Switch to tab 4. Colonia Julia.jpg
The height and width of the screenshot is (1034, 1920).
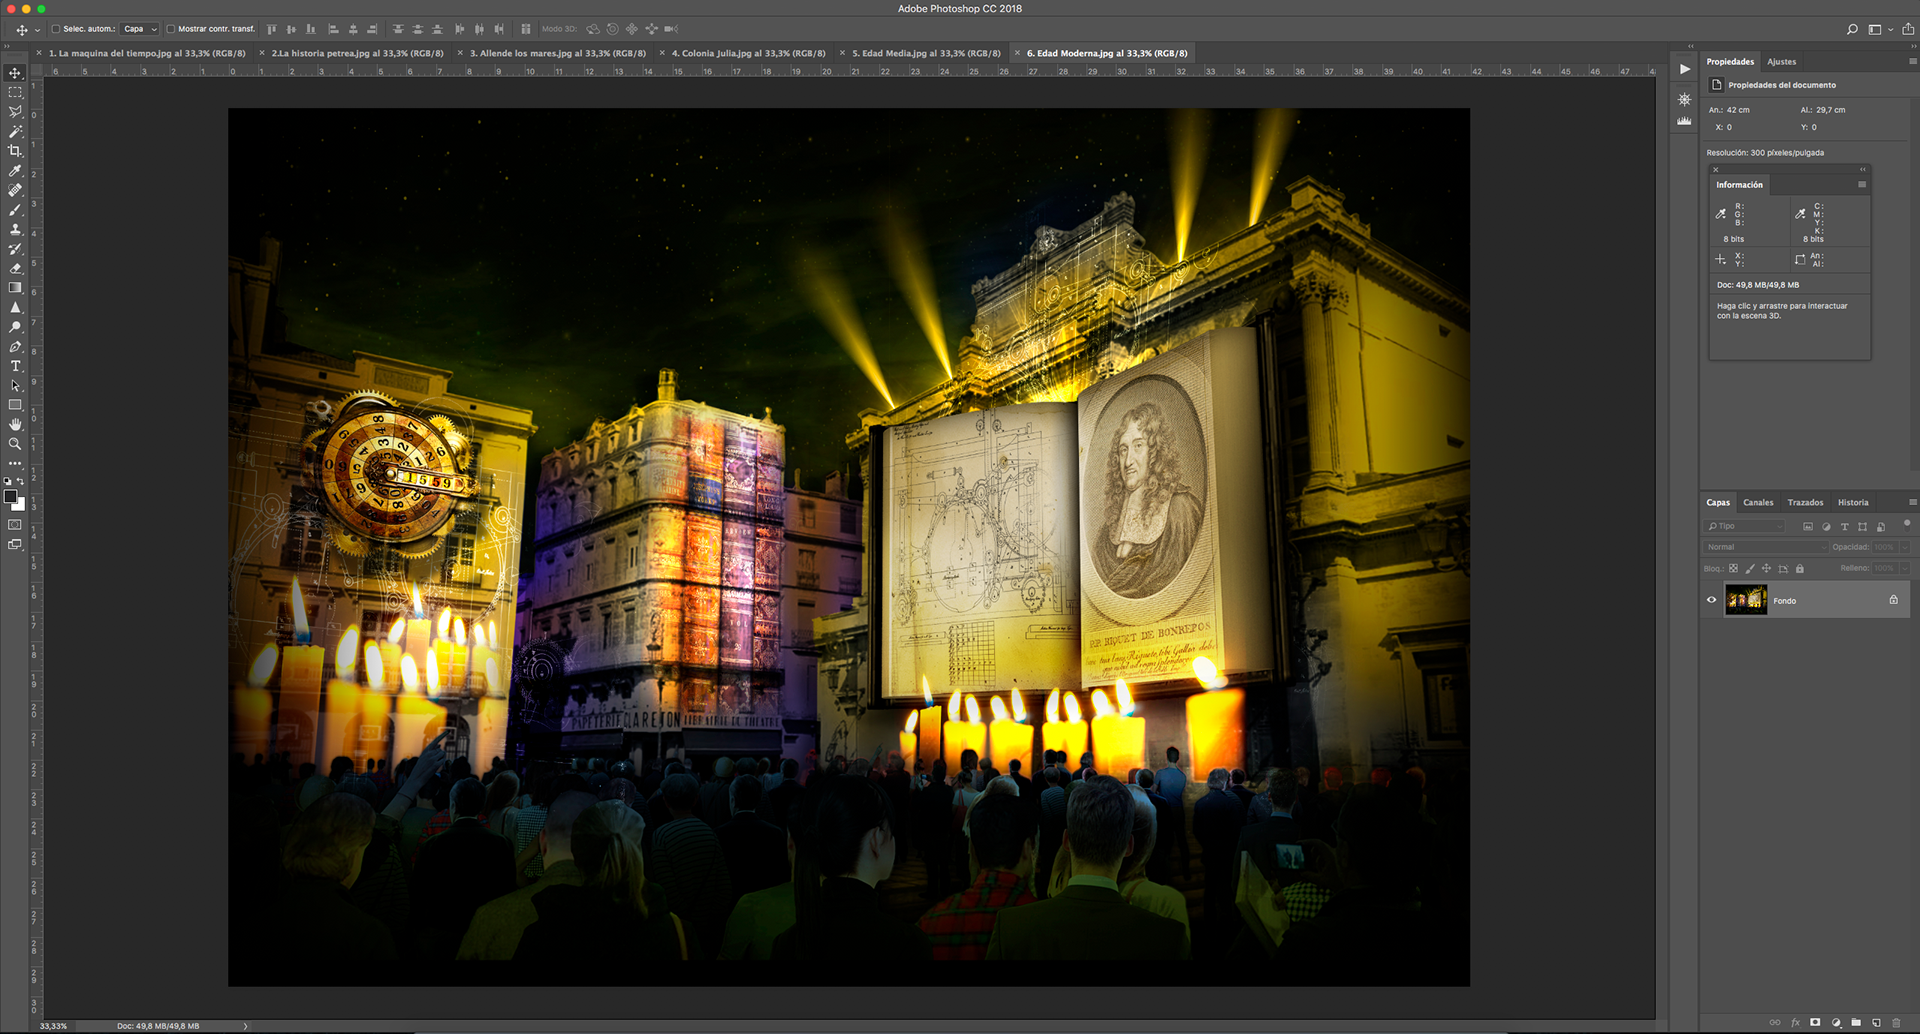pos(749,53)
